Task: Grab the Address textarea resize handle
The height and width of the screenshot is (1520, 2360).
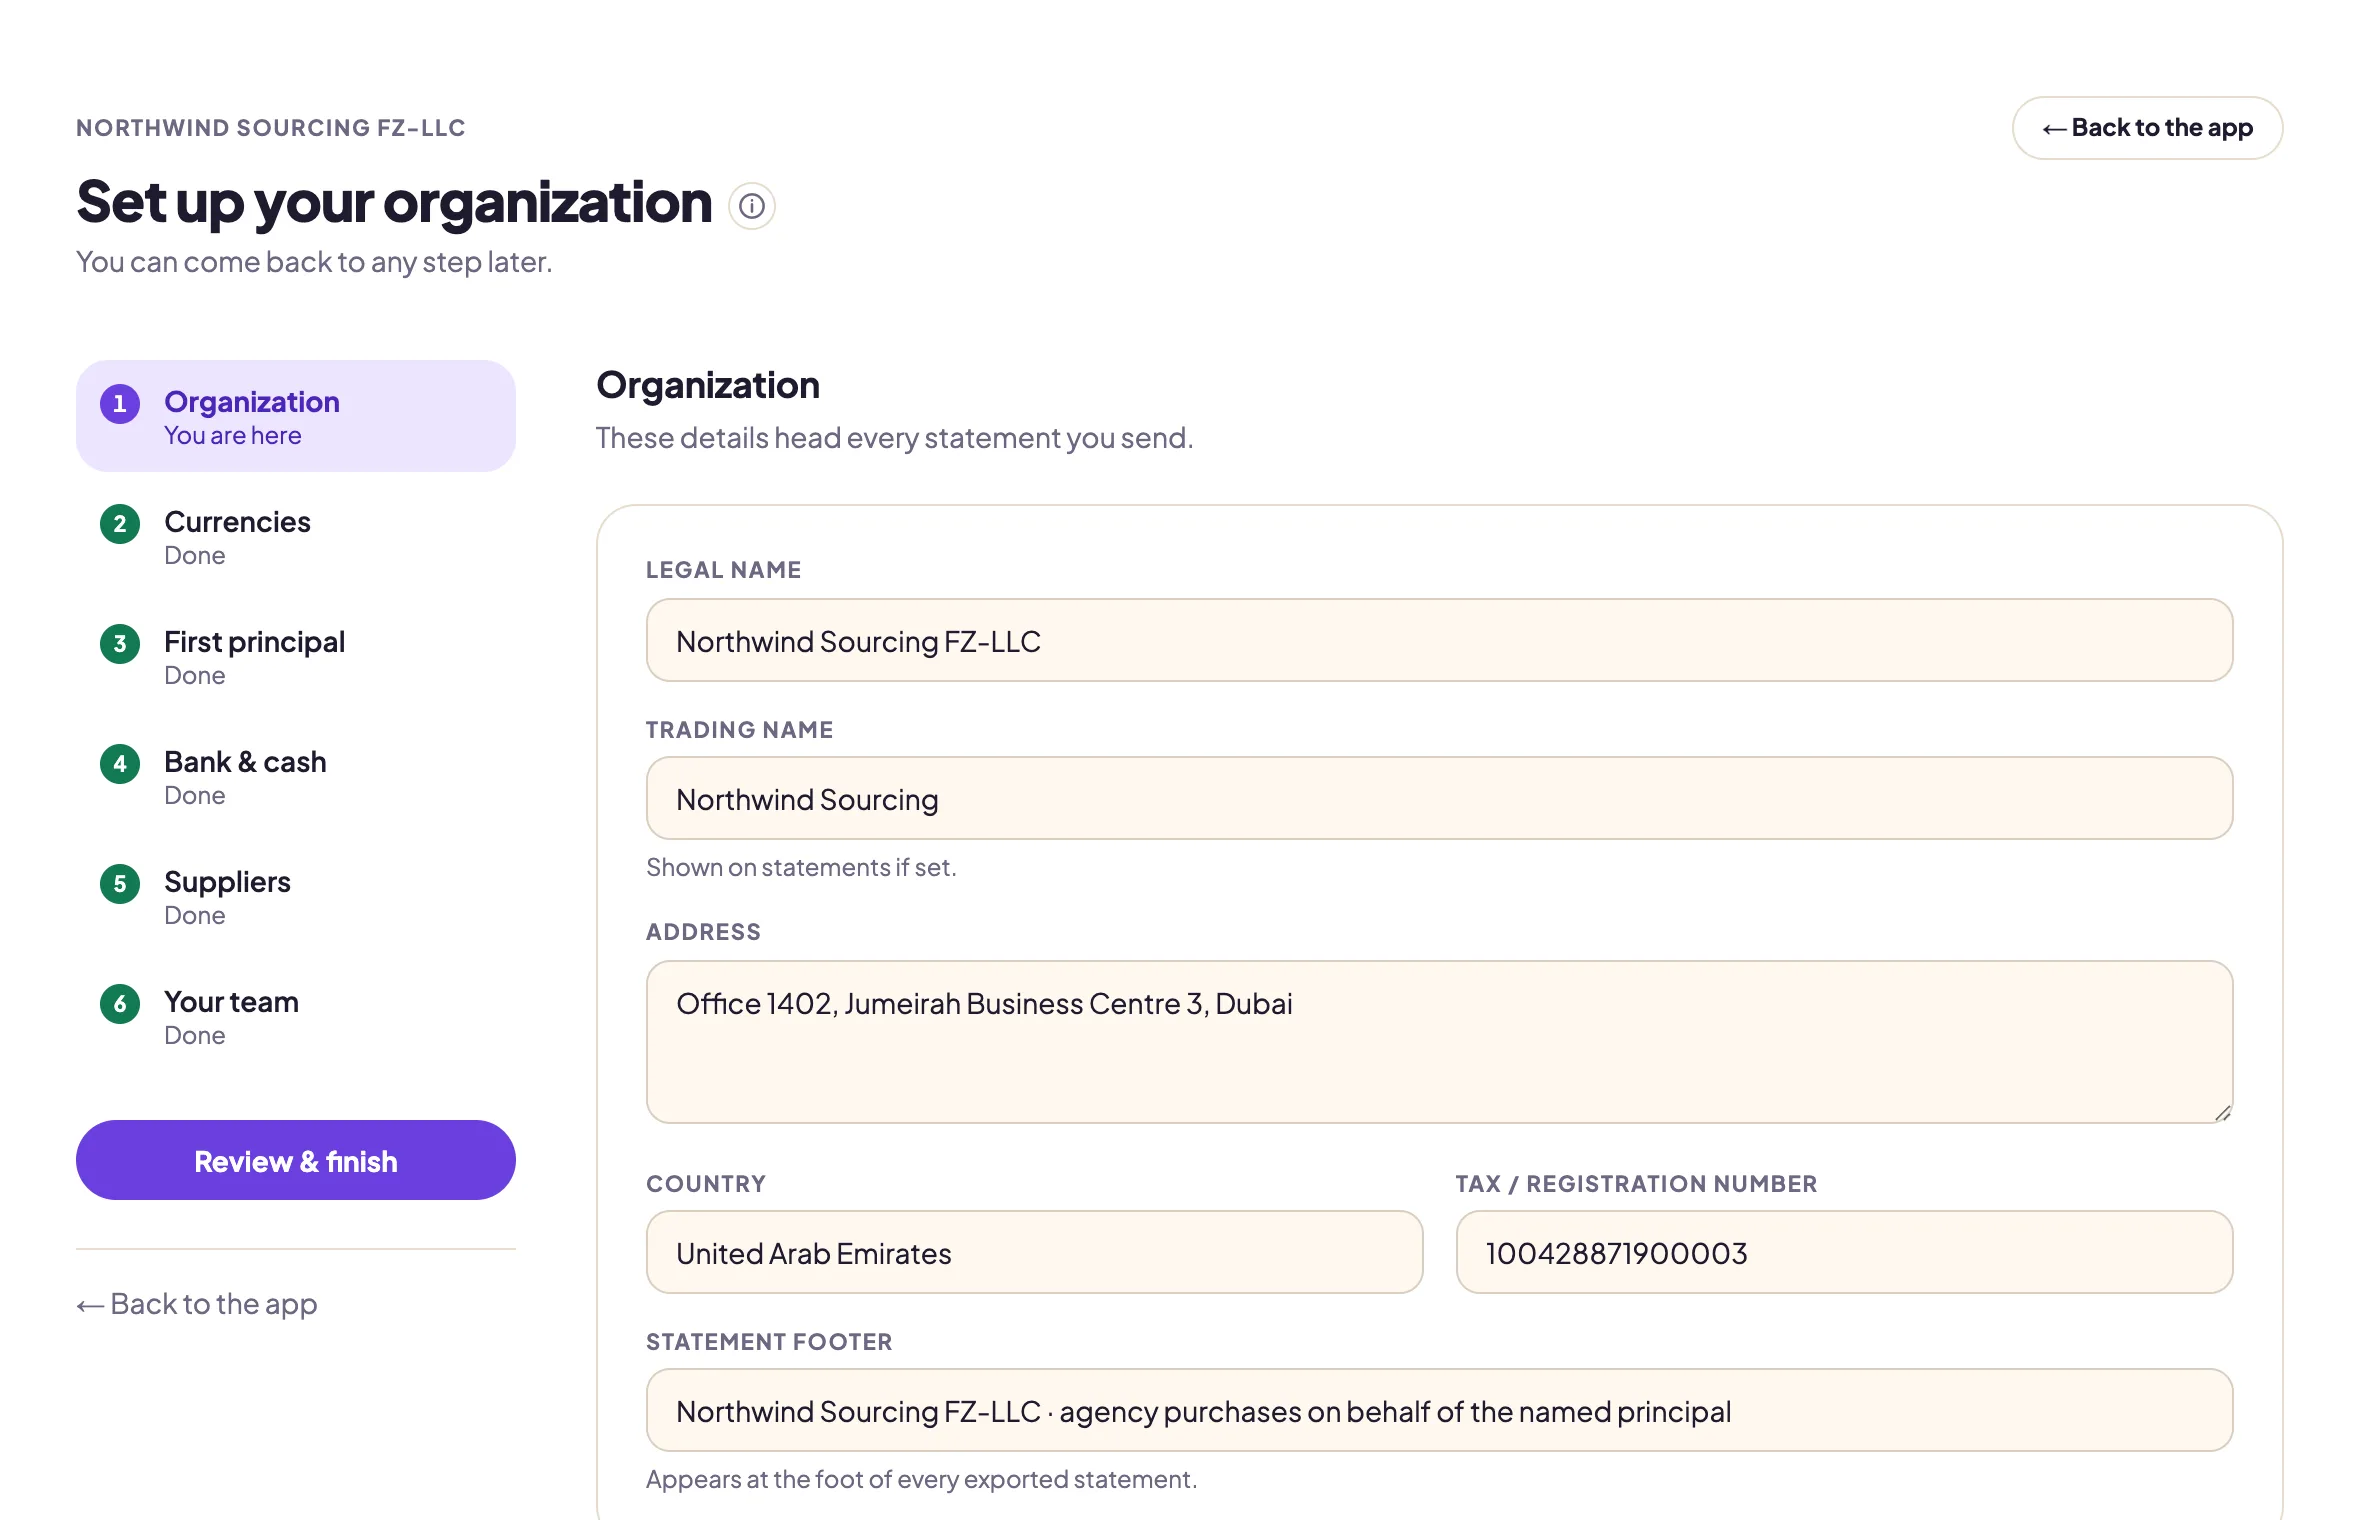Action: [x=2222, y=1113]
